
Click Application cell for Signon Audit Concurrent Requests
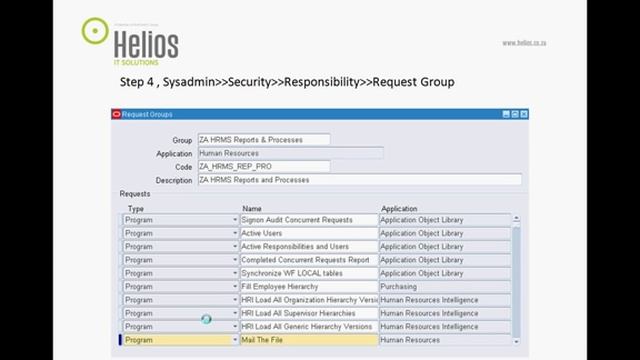(445, 220)
